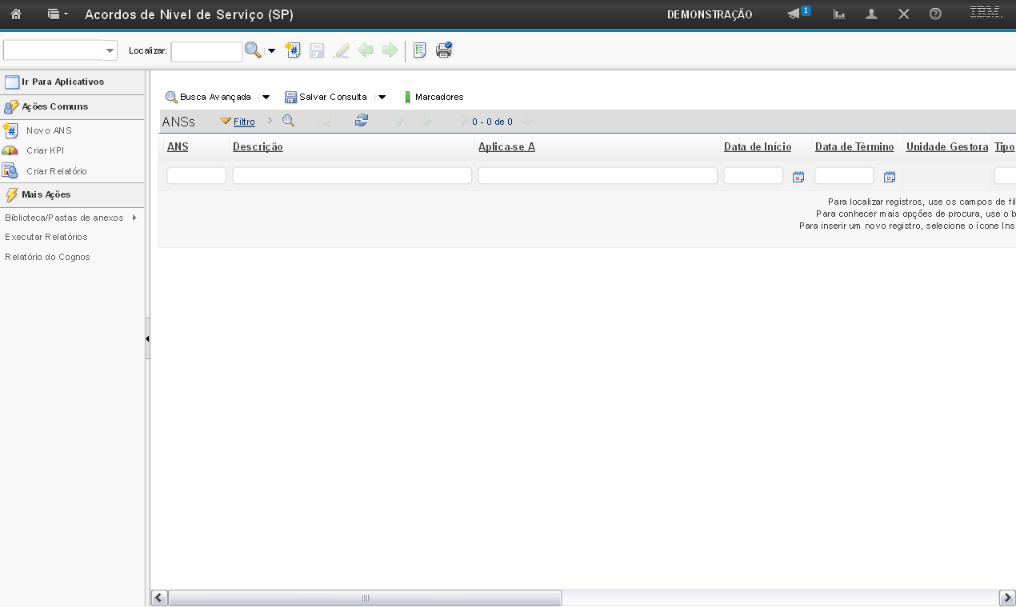Select Executar Relatórios under Mais Ações
The width and height of the screenshot is (1016, 607).
pyautogui.click(x=46, y=237)
